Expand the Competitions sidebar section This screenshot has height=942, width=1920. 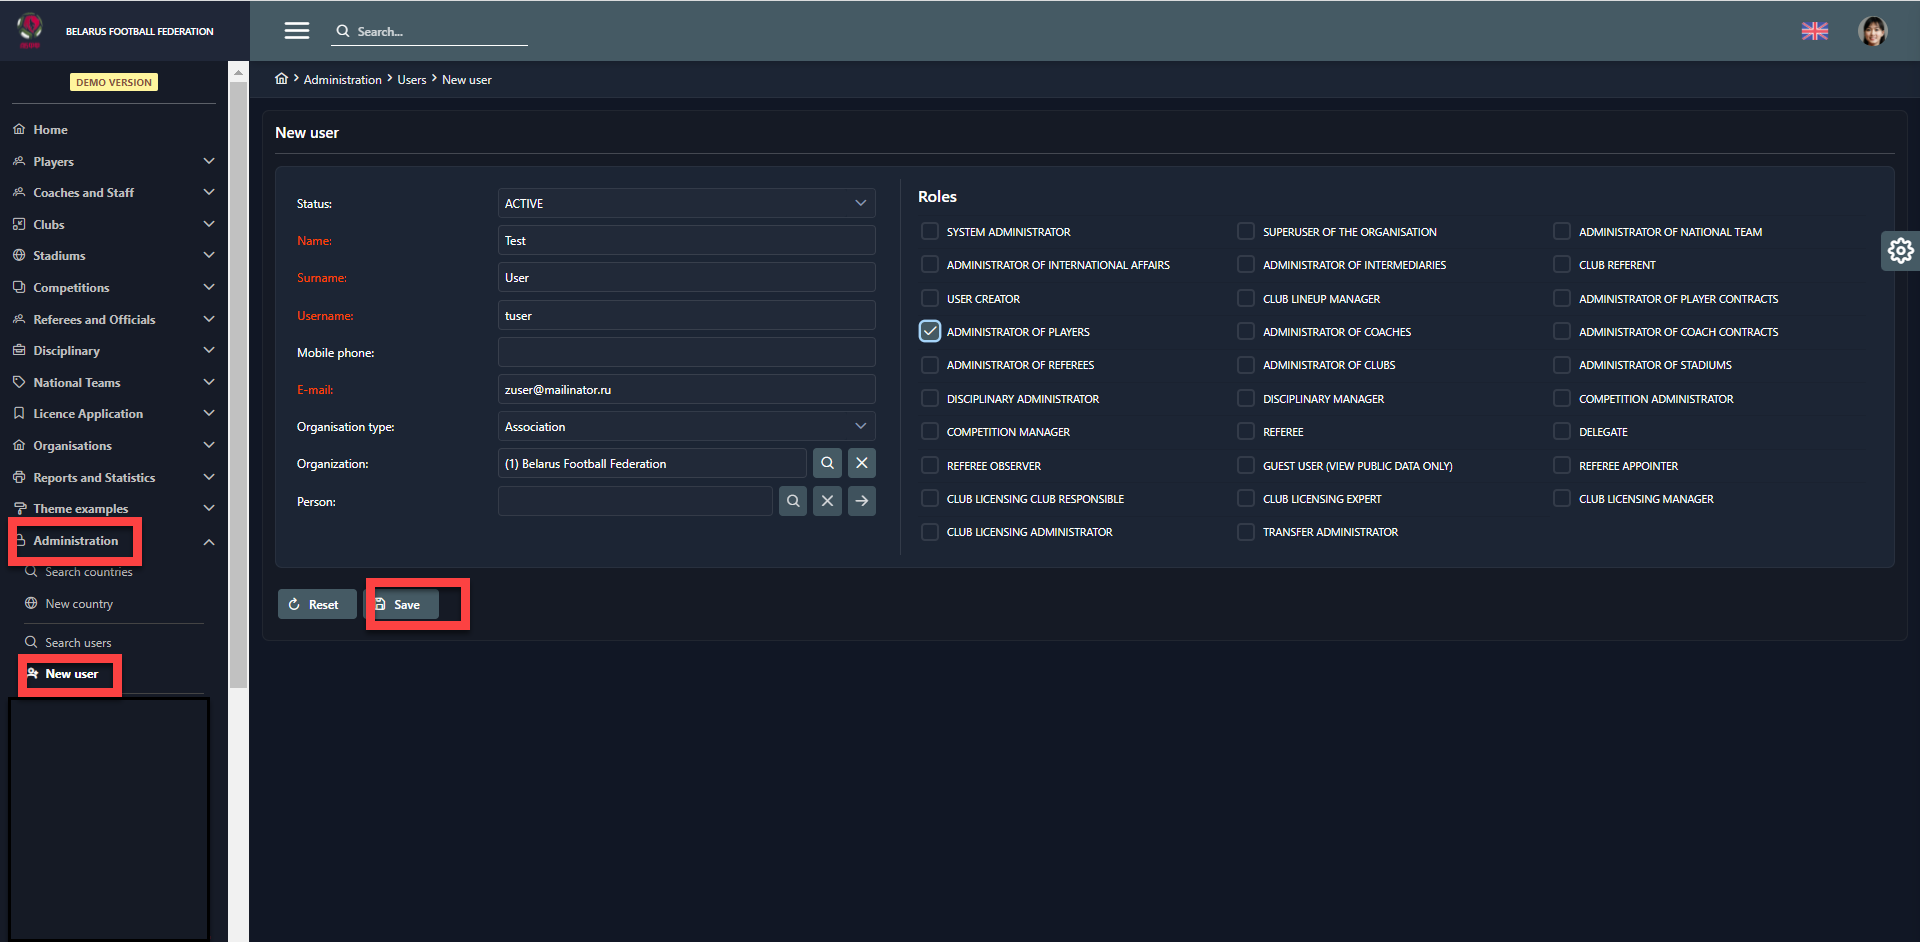pos(113,287)
